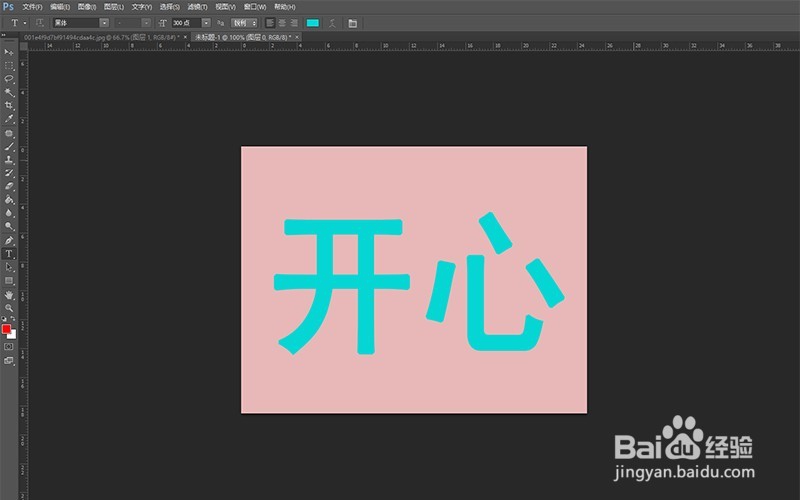Select the Crop tool
Screen dimensions: 800x500
click(9, 106)
